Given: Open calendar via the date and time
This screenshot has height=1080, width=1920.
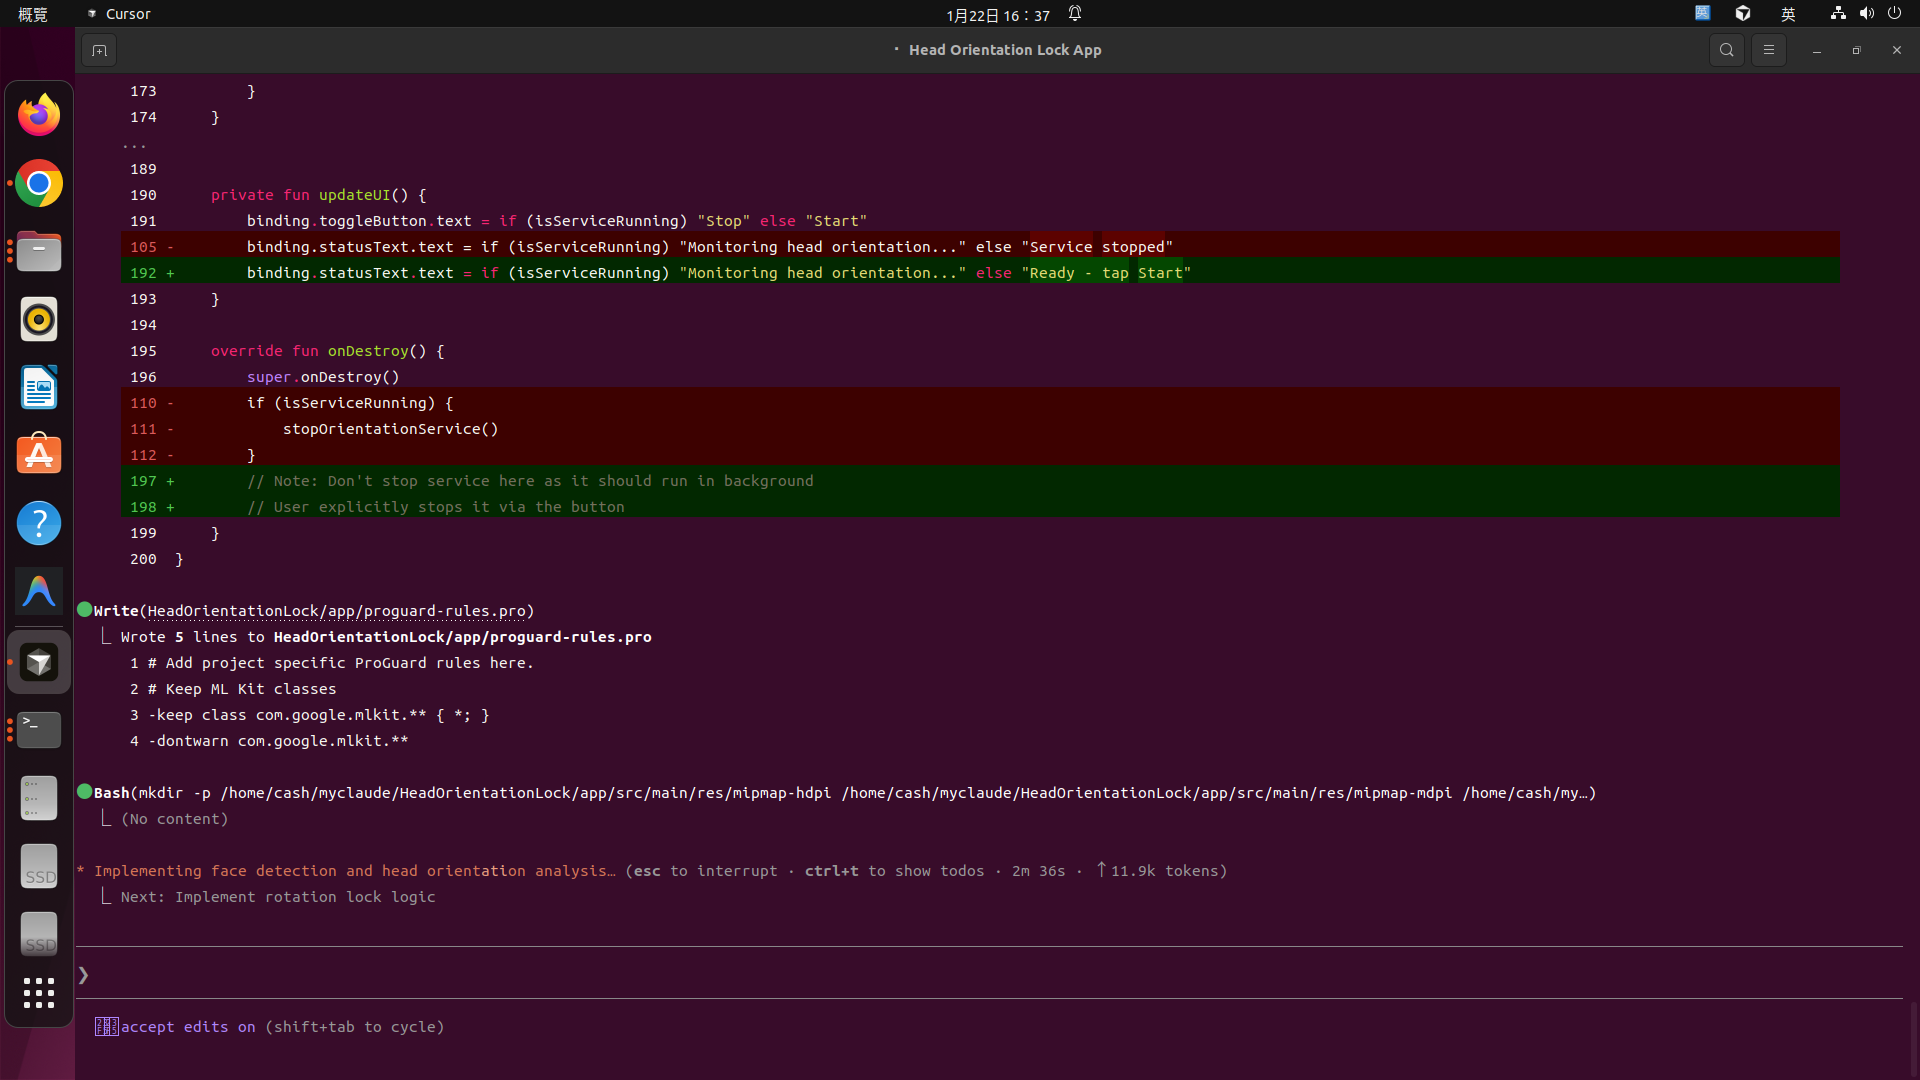Looking at the screenshot, I should pos(997,15).
